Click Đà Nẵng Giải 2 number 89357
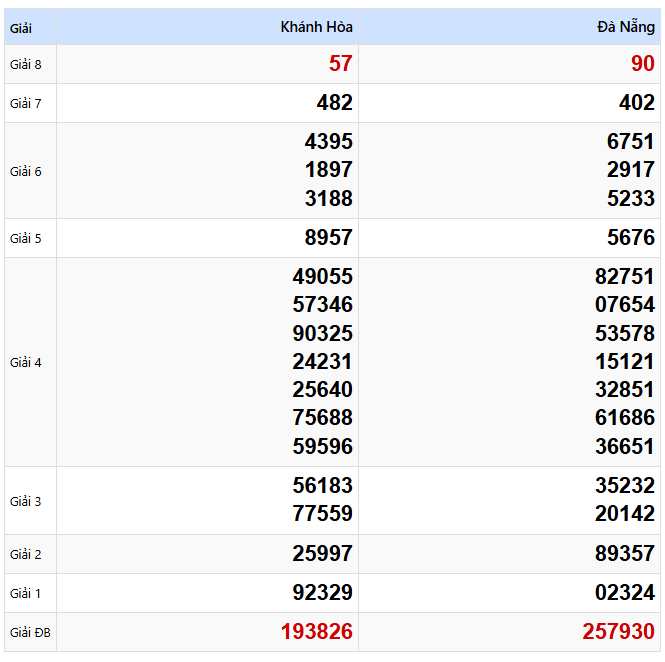 (x=625, y=553)
